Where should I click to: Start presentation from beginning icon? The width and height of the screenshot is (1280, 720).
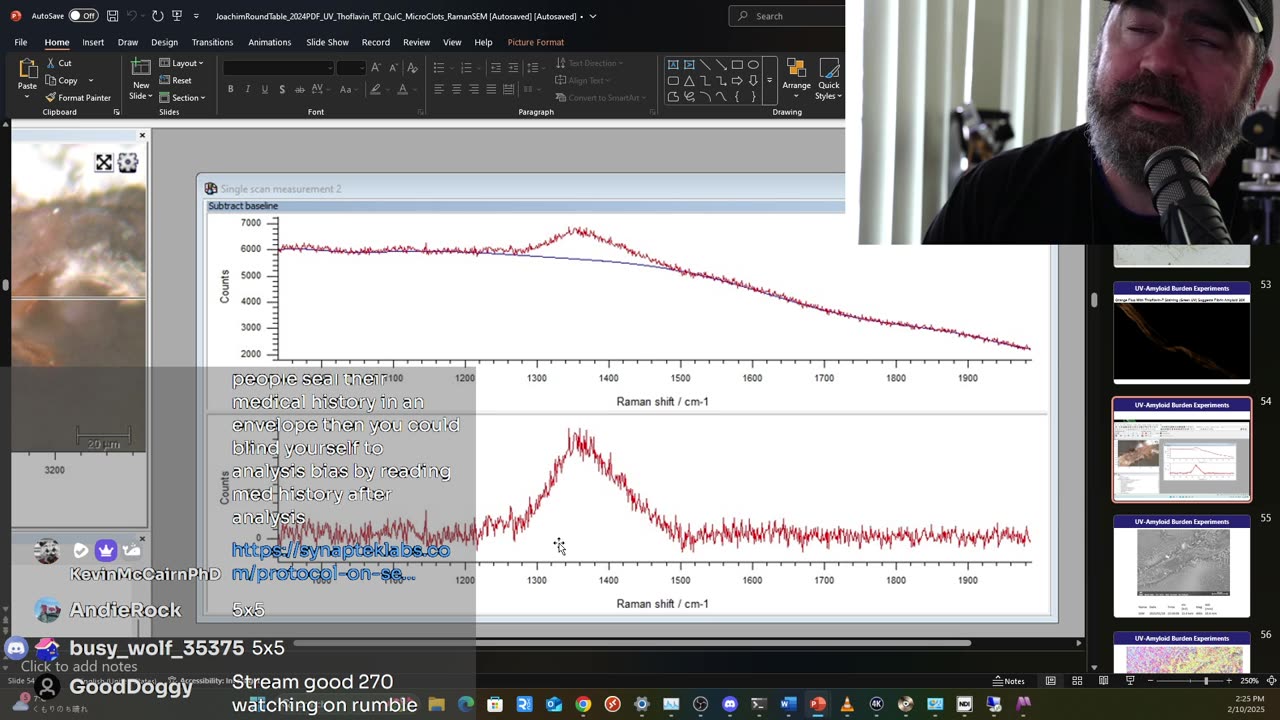click(x=177, y=16)
